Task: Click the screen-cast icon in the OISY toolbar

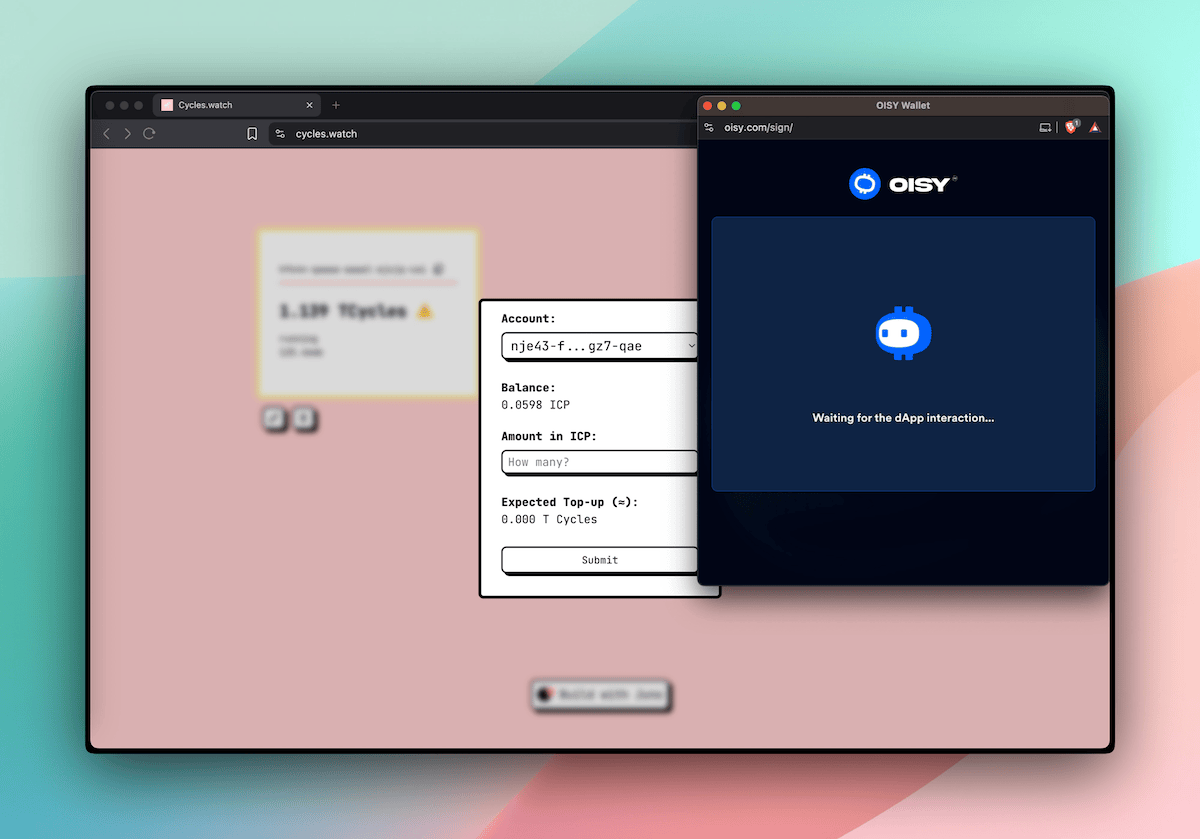Action: coord(1045,127)
